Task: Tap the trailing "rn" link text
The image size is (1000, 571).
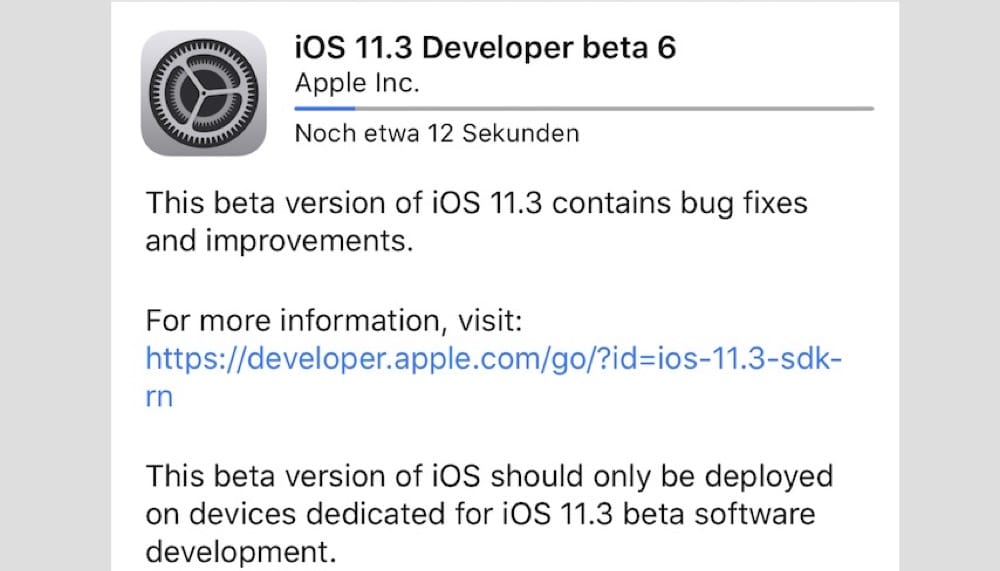Action: pos(159,397)
